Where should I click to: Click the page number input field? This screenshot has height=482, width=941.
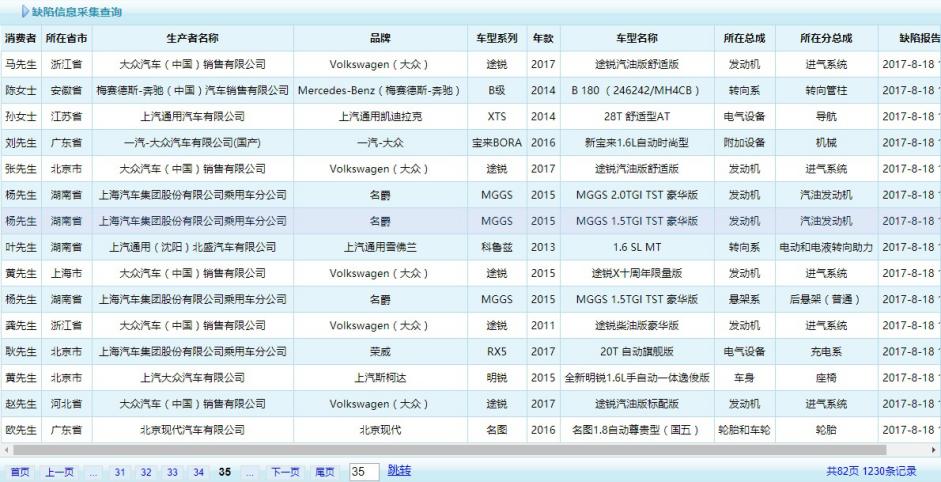[x=364, y=472]
